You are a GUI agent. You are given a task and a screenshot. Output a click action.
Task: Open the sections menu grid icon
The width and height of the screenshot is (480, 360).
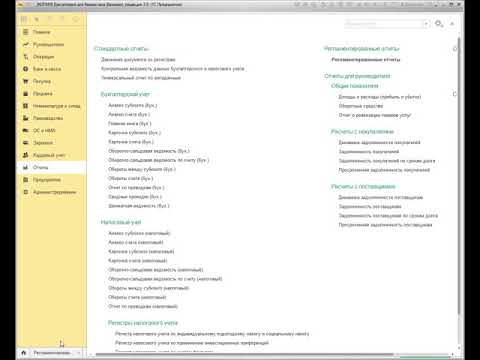click(x=24, y=19)
